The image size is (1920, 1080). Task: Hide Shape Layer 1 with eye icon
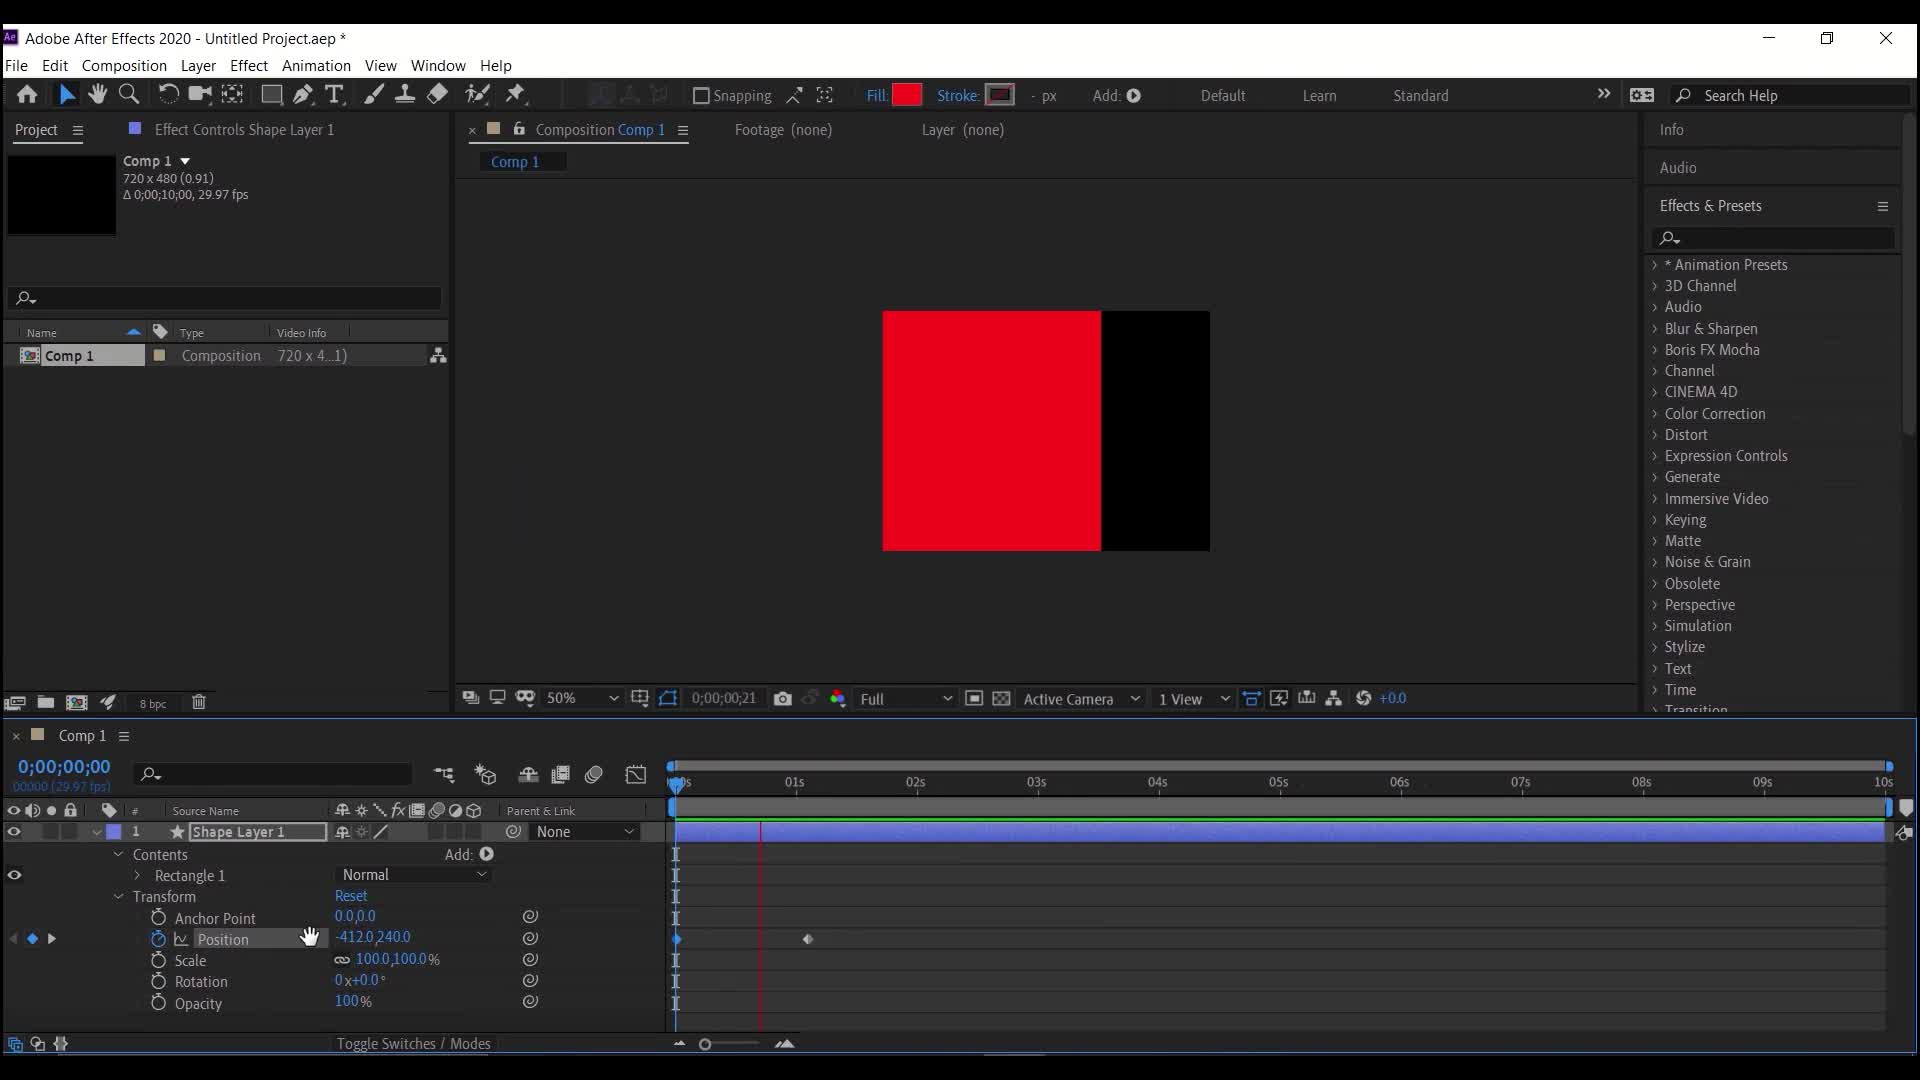[x=14, y=832]
